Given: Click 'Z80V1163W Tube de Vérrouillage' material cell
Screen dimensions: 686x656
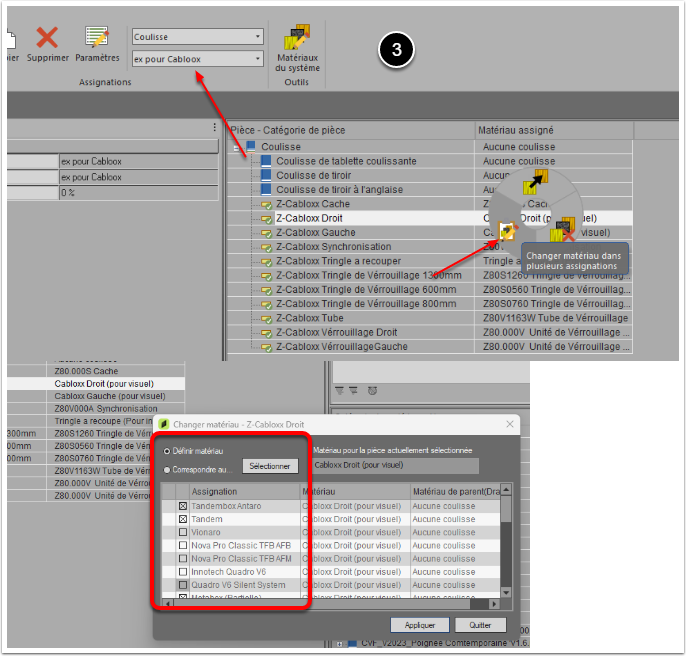Looking at the screenshot, I should [554, 318].
